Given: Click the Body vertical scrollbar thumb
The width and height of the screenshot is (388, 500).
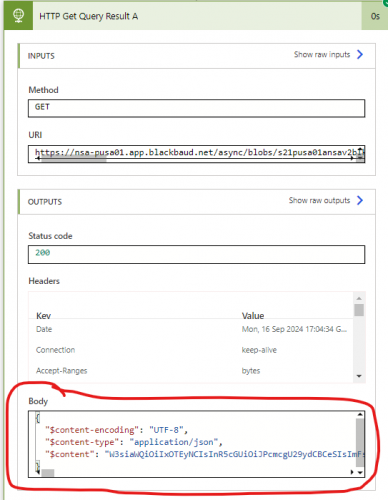Looking at the screenshot, I should pos(360,443).
